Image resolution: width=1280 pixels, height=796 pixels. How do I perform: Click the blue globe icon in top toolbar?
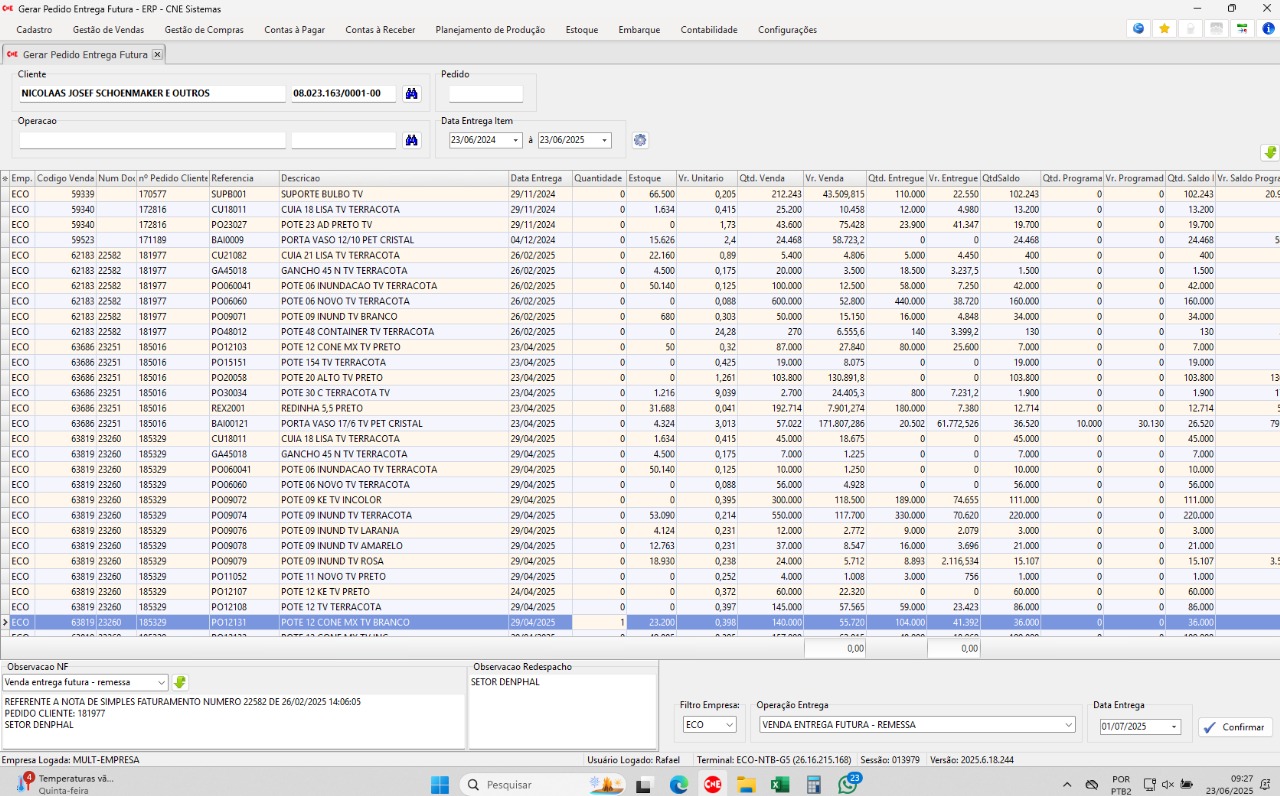click(1138, 29)
